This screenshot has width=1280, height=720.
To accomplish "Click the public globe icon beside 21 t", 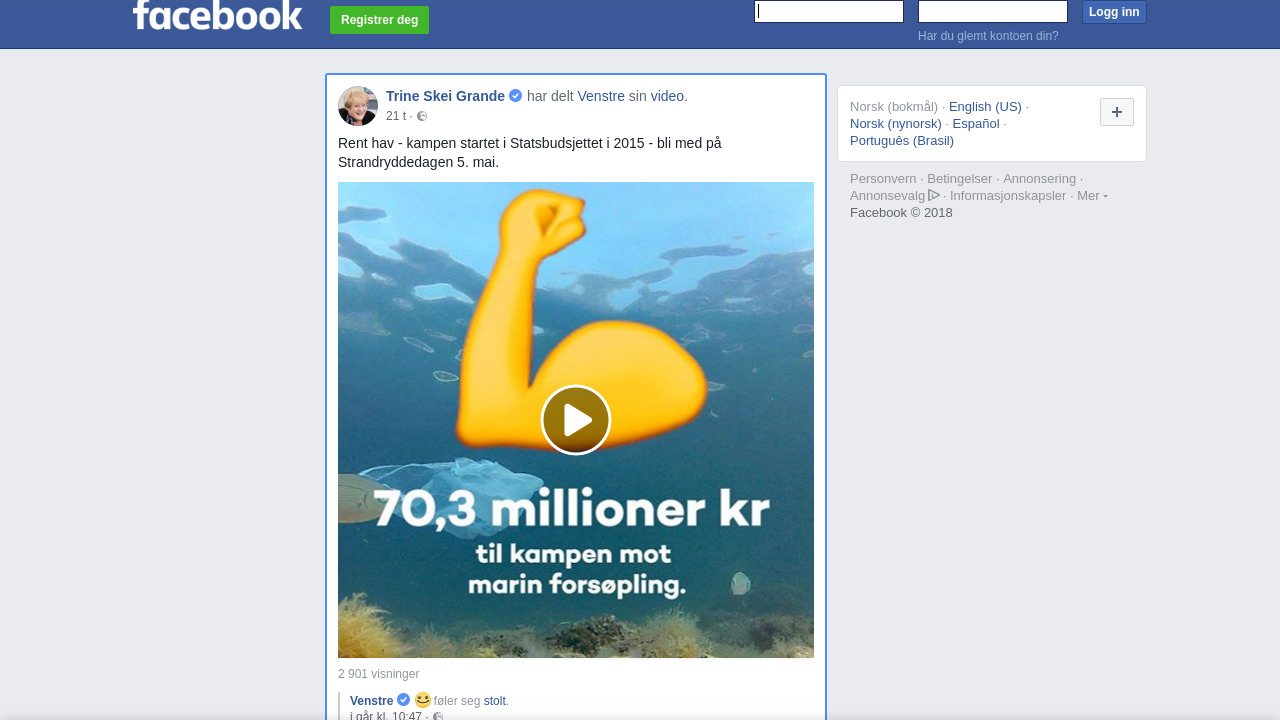I will click(422, 116).
